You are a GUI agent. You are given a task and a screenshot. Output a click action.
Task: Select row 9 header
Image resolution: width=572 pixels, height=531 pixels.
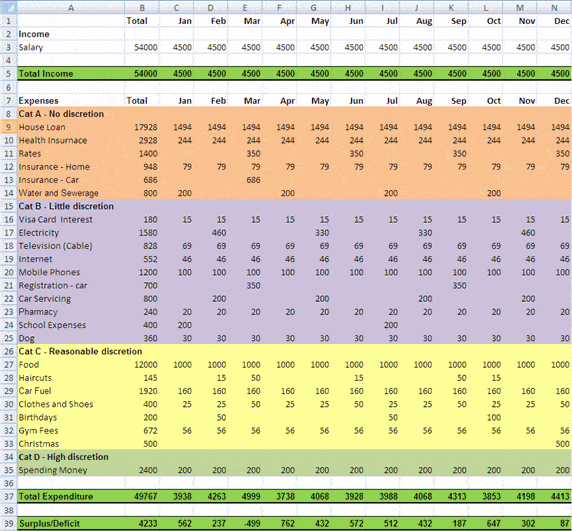point(8,127)
